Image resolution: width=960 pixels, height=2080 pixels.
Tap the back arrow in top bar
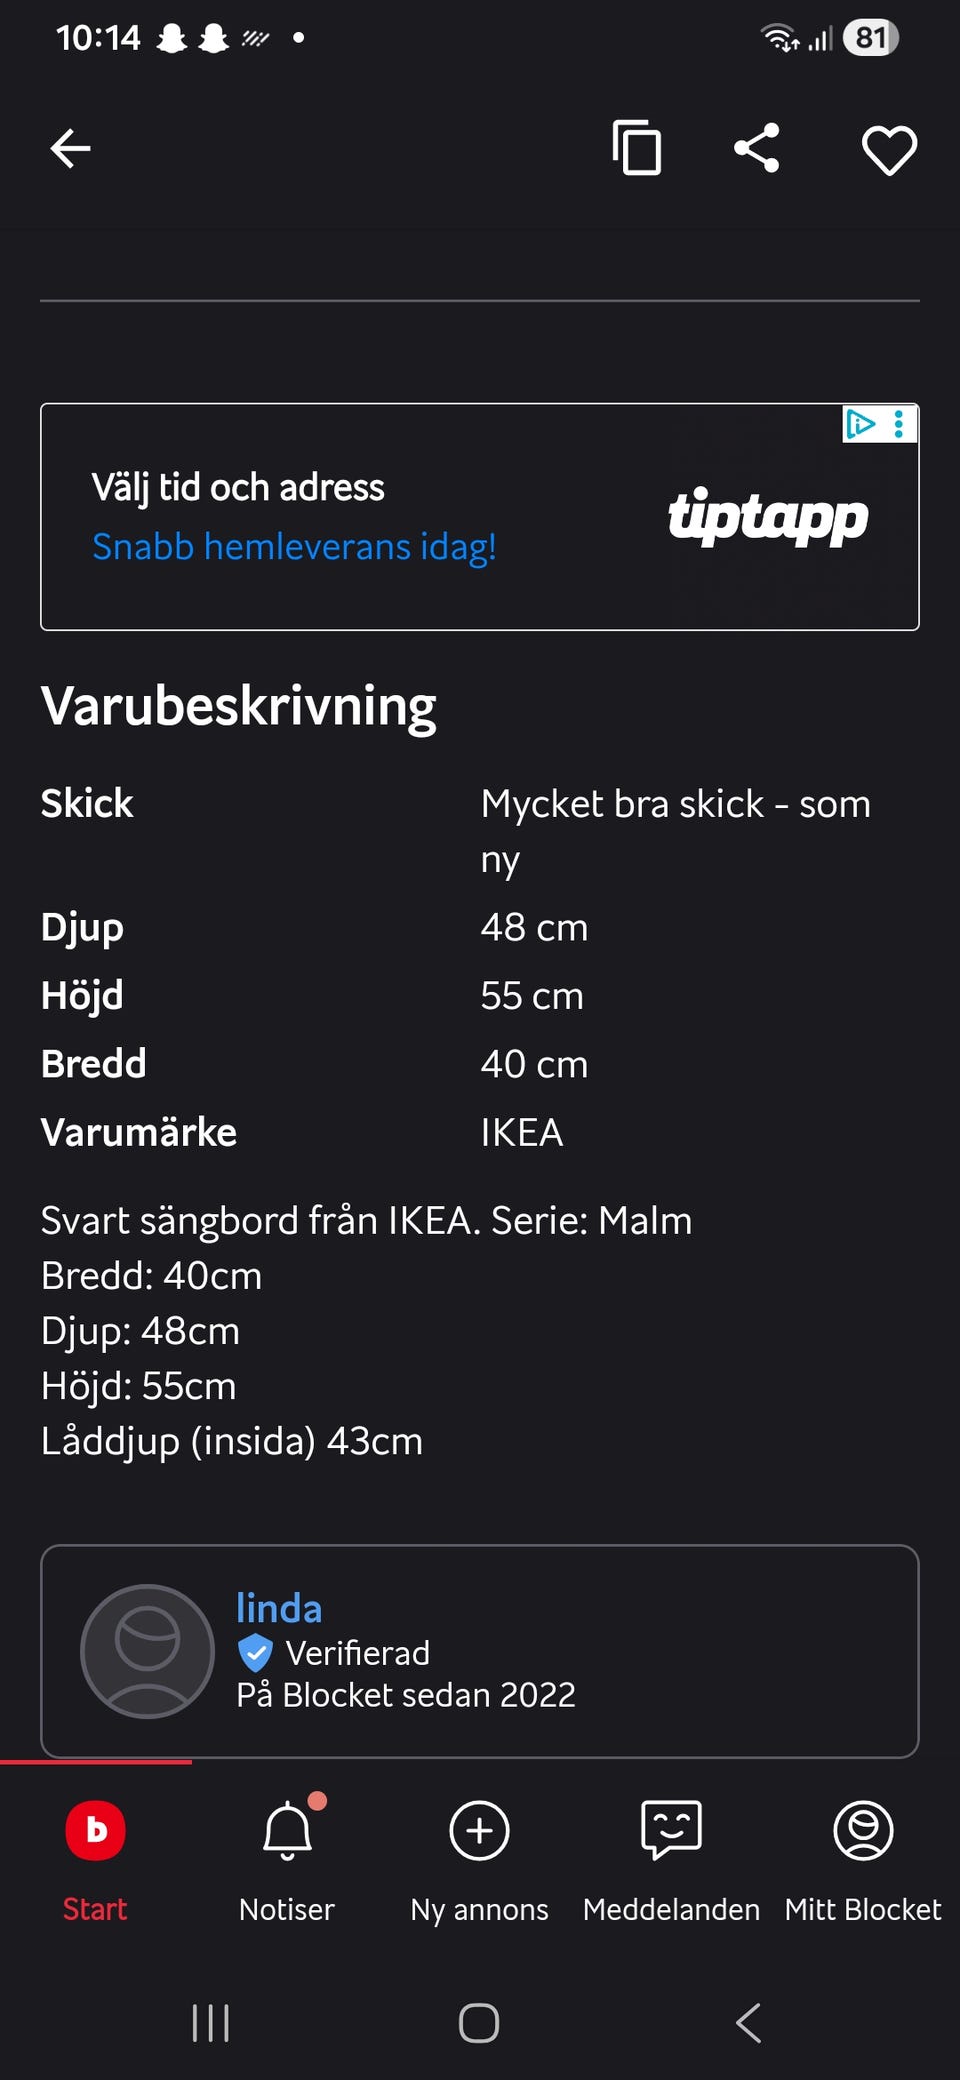(x=70, y=149)
